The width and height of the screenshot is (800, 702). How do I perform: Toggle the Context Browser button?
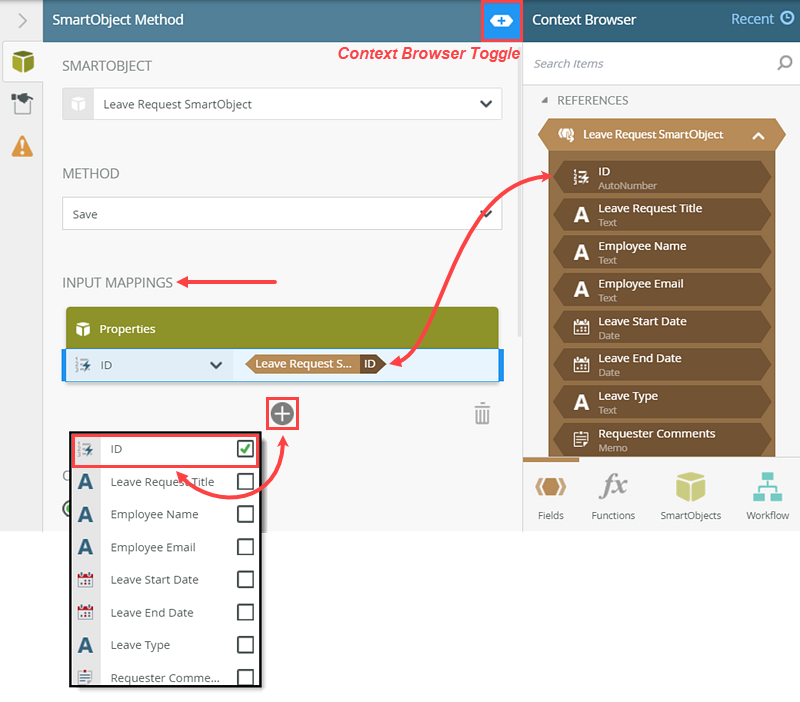[501, 21]
